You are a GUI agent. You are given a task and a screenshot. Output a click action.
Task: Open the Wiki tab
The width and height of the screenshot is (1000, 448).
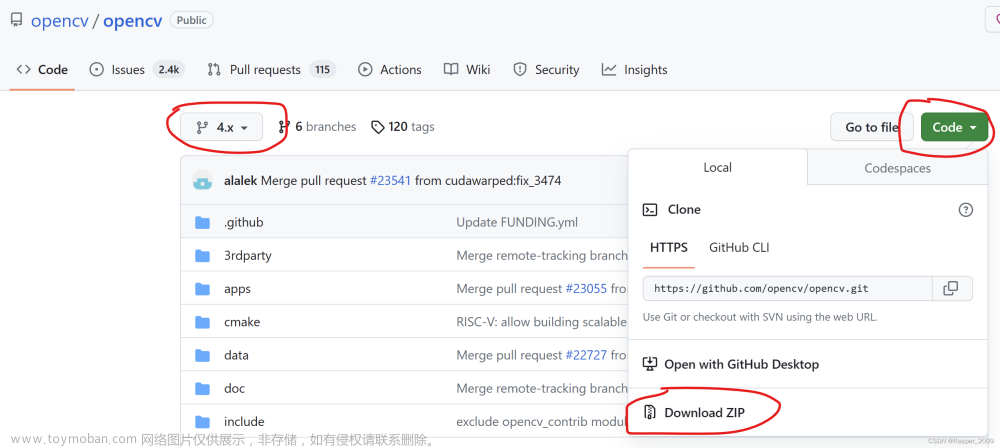467,70
